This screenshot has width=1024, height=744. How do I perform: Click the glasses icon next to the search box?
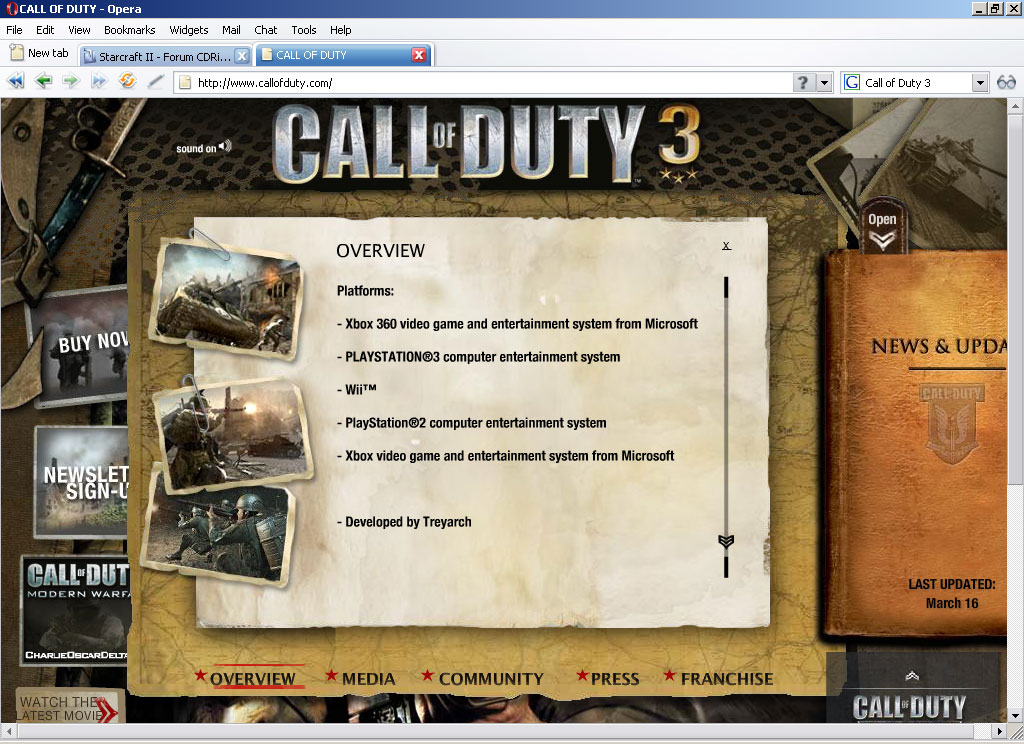(x=1005, y=82)
